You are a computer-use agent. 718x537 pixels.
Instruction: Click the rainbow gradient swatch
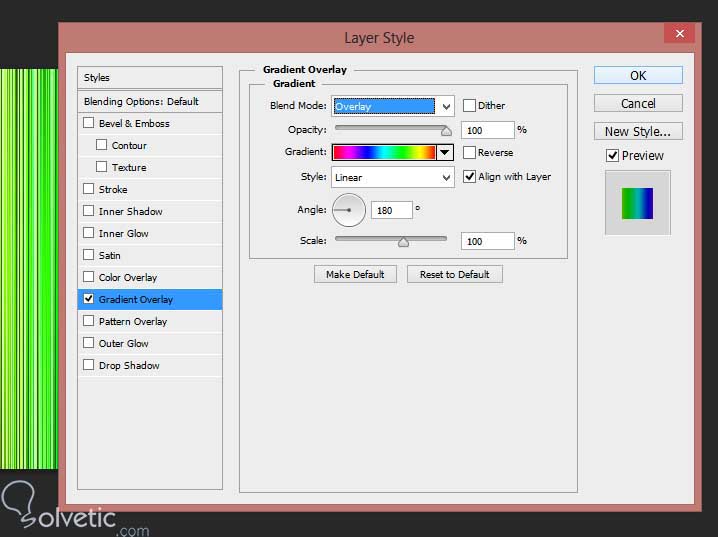(x=384, y=152)
